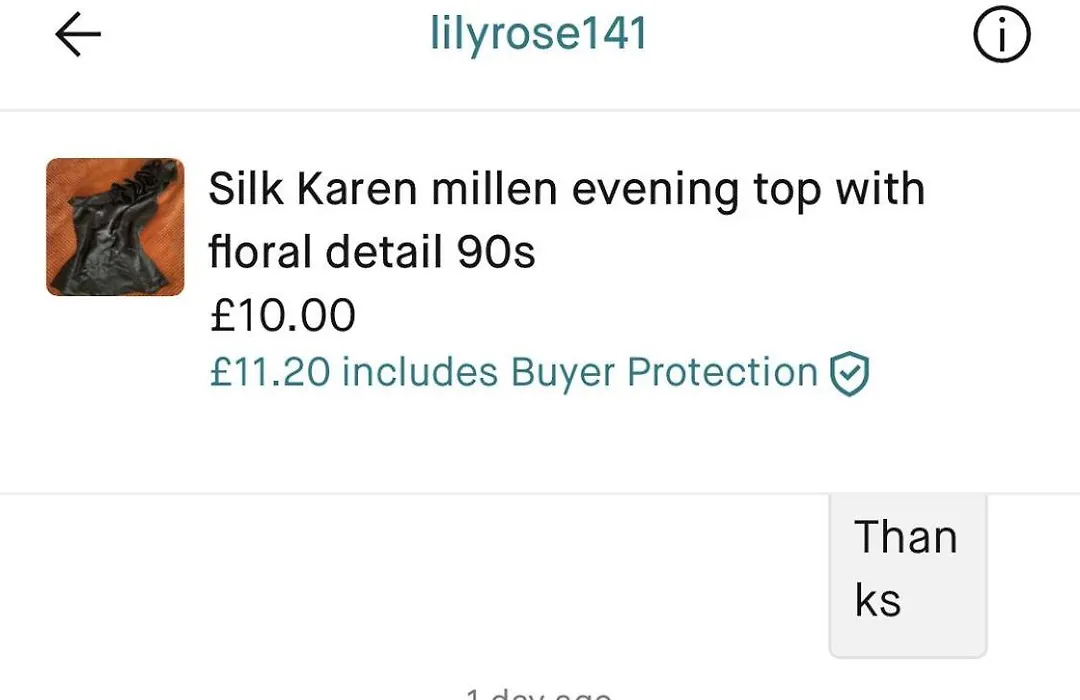Go back using the left arrow
The image size is (1080, 700).
78,34
